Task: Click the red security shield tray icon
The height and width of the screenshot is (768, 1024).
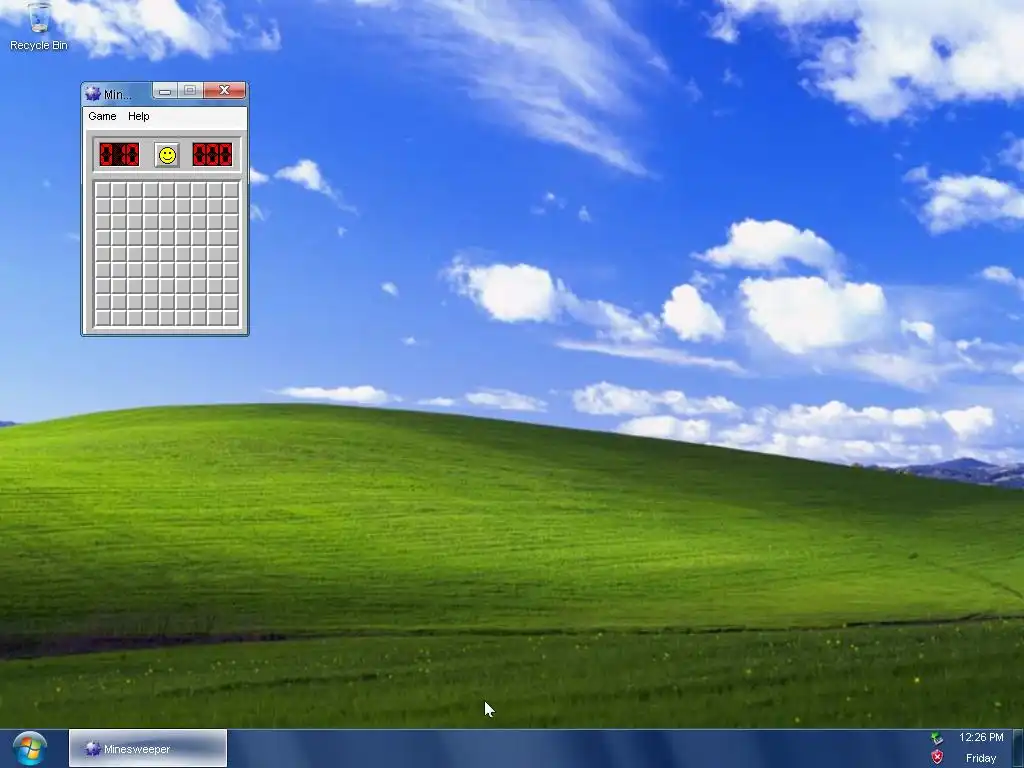Action: click(x=937, y=758)
